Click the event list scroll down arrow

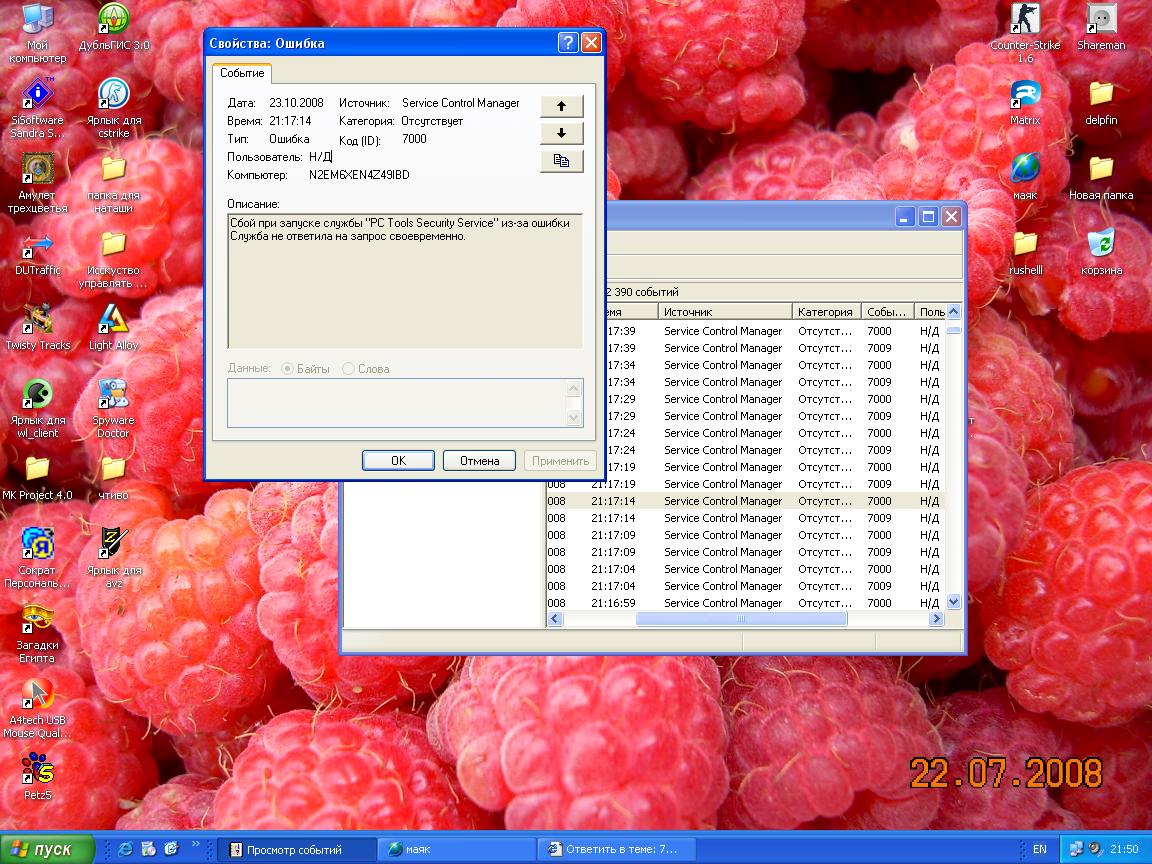[953, 602]
